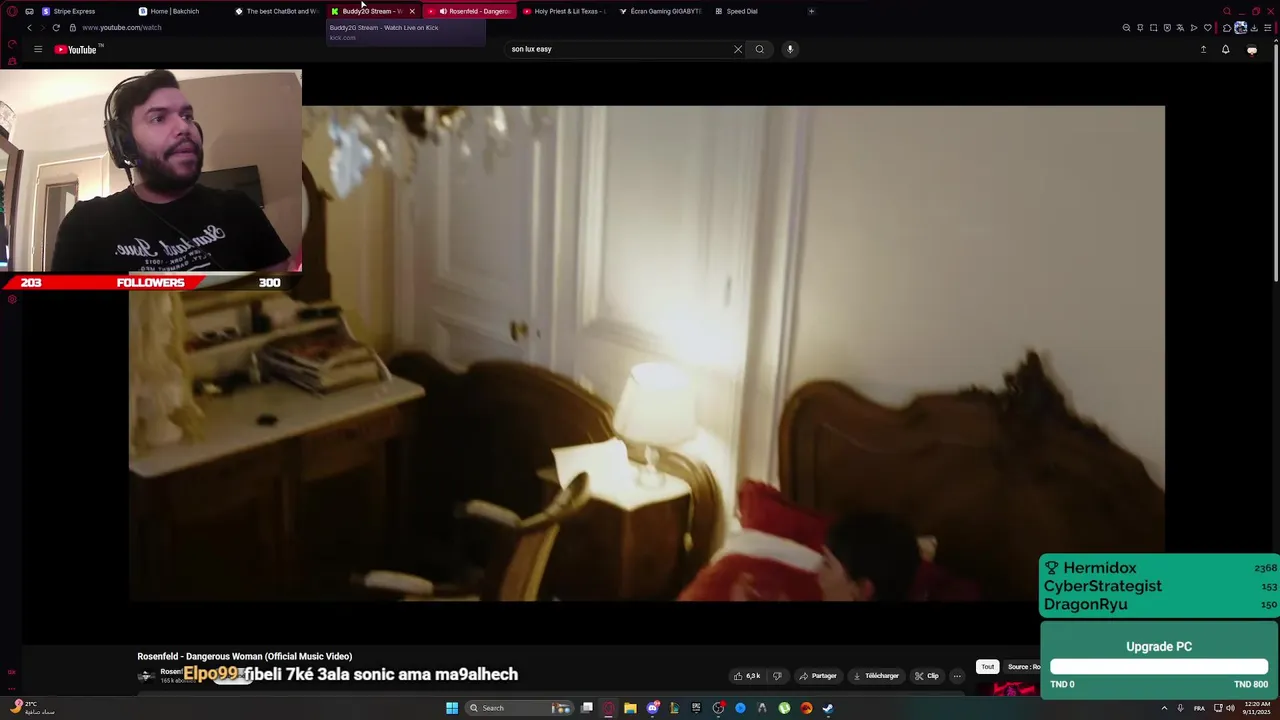Open Epic Games launcher from taskbar
The width and height of the screenshot is (1280, 720).
point(696,708)
